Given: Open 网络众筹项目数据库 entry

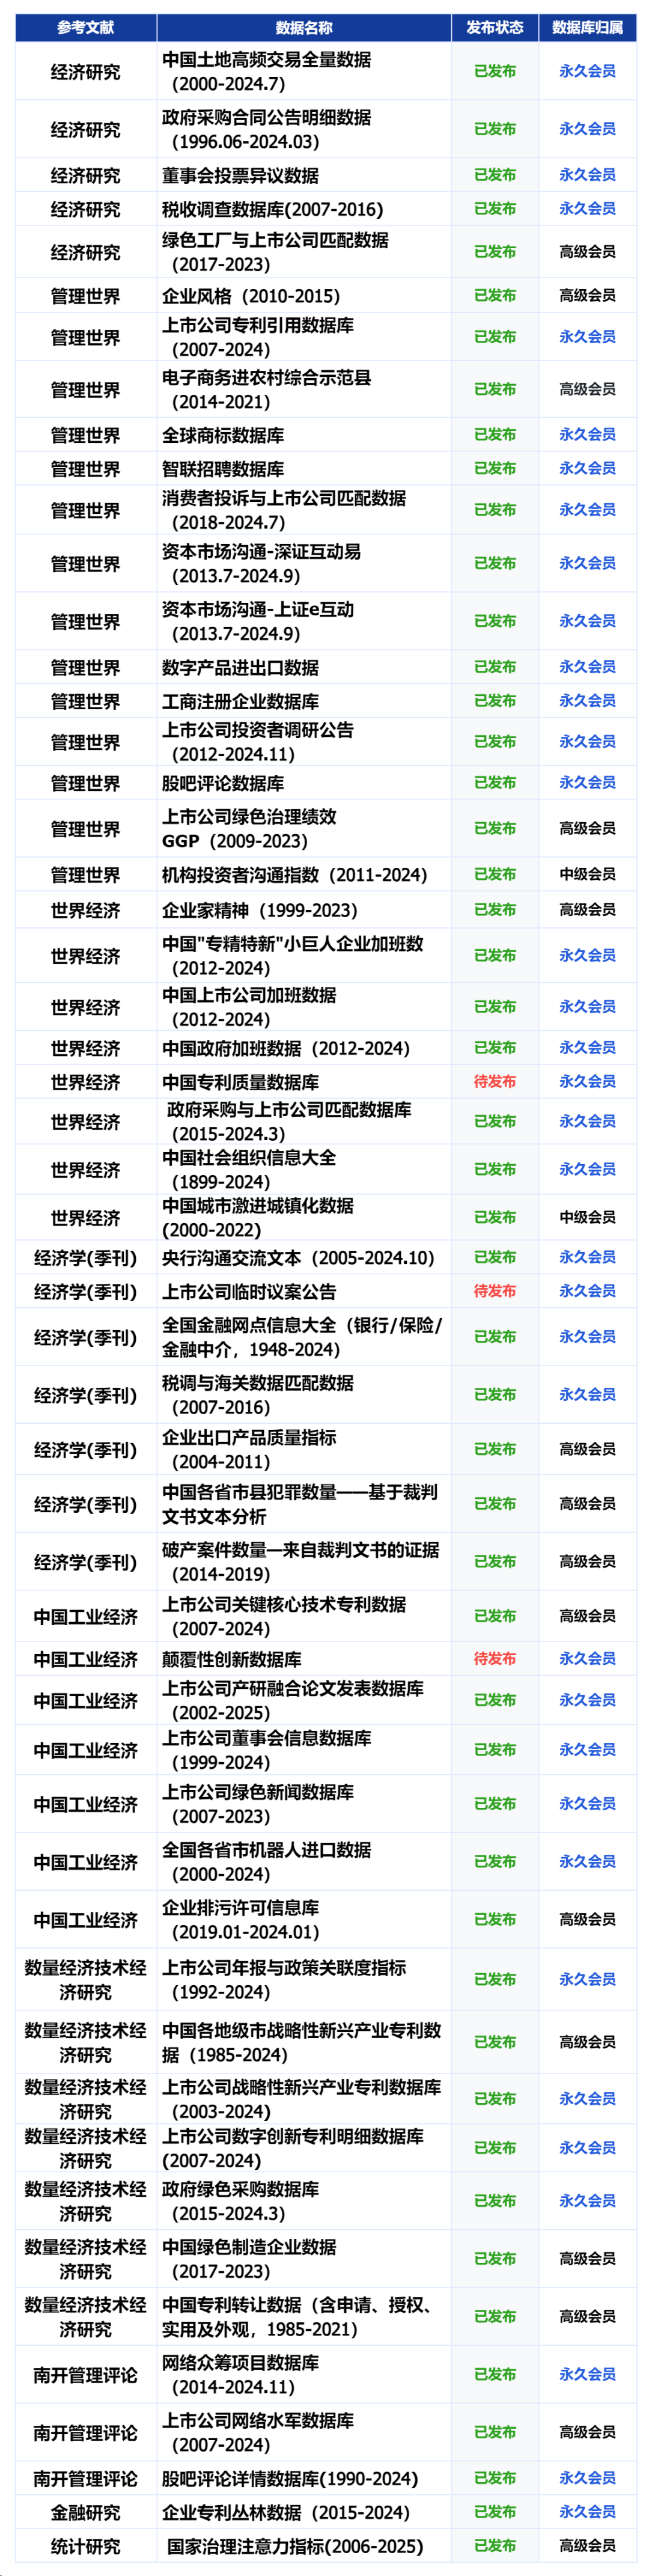Looking at the screenshot, I should (240, 2375).
